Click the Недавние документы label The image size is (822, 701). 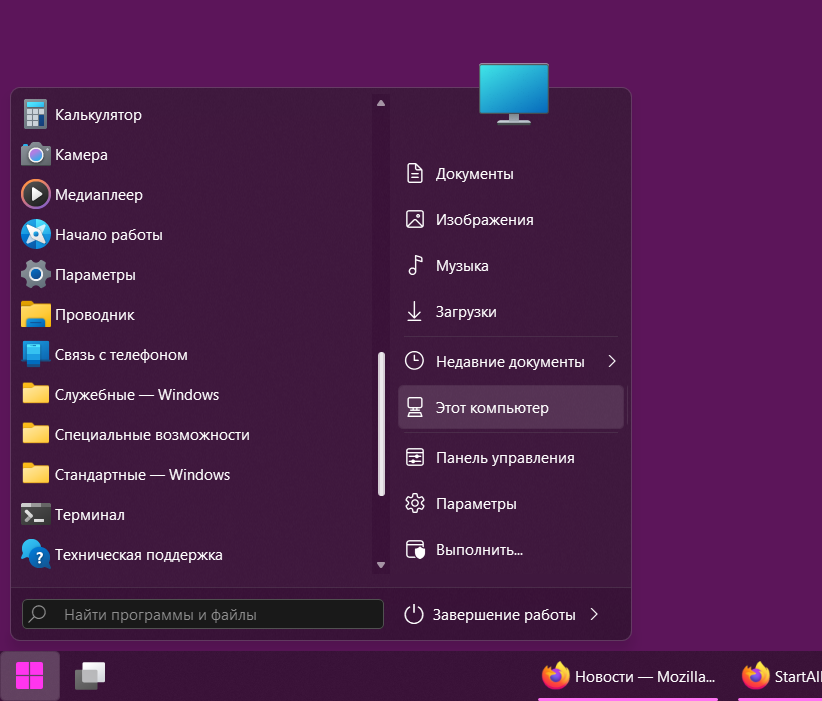tap(510, 361)
